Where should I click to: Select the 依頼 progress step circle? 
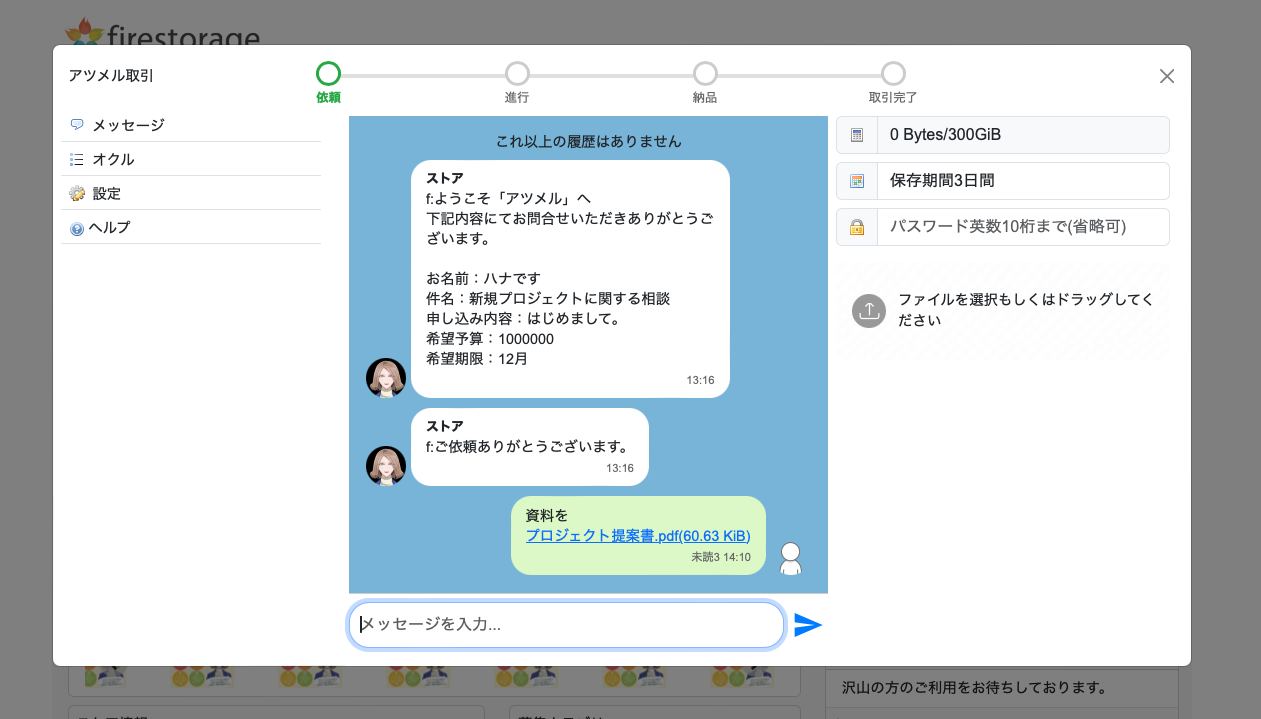tap(328, 73)
